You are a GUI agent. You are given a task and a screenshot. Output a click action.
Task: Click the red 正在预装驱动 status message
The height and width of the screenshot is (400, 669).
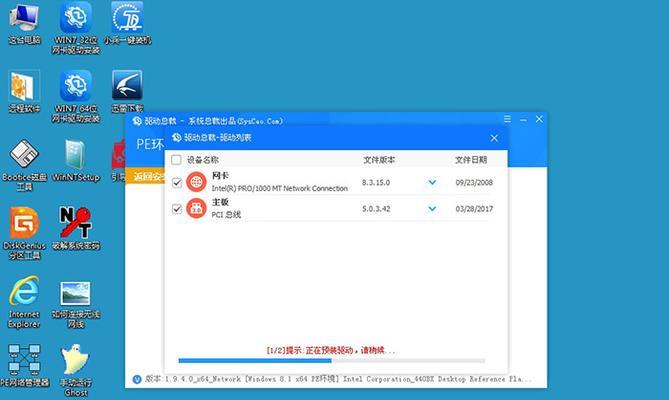pos(331,351)
